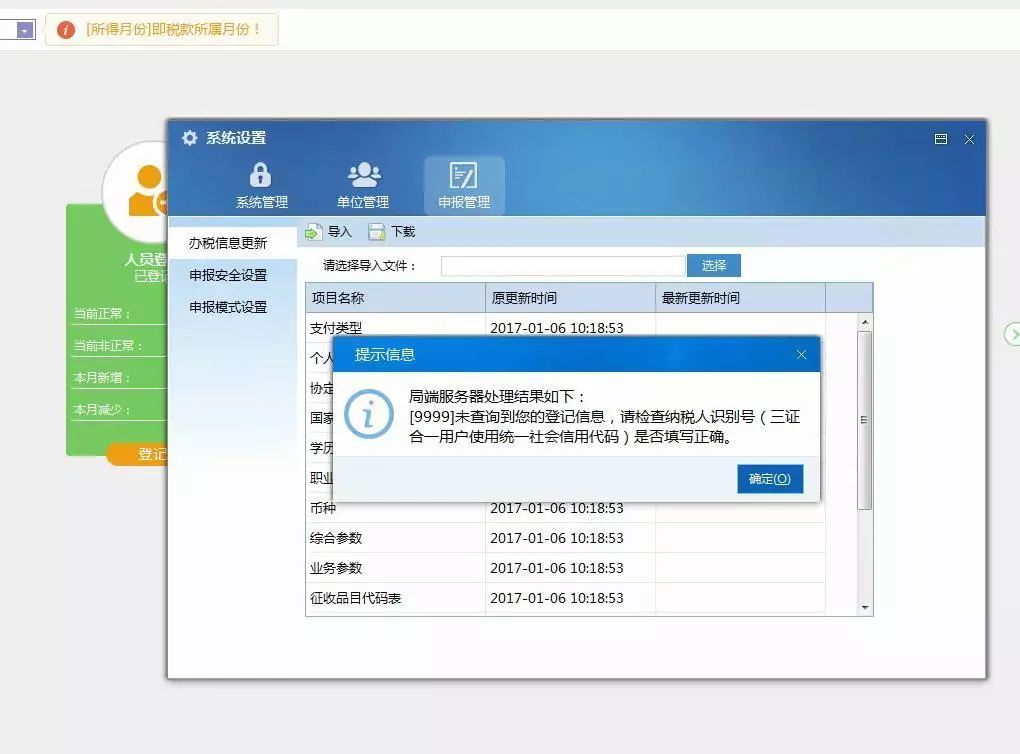Click the 项目名称 column header
Image resolution: width=1020 pixels, height=754 pixels.
[396, 298]
